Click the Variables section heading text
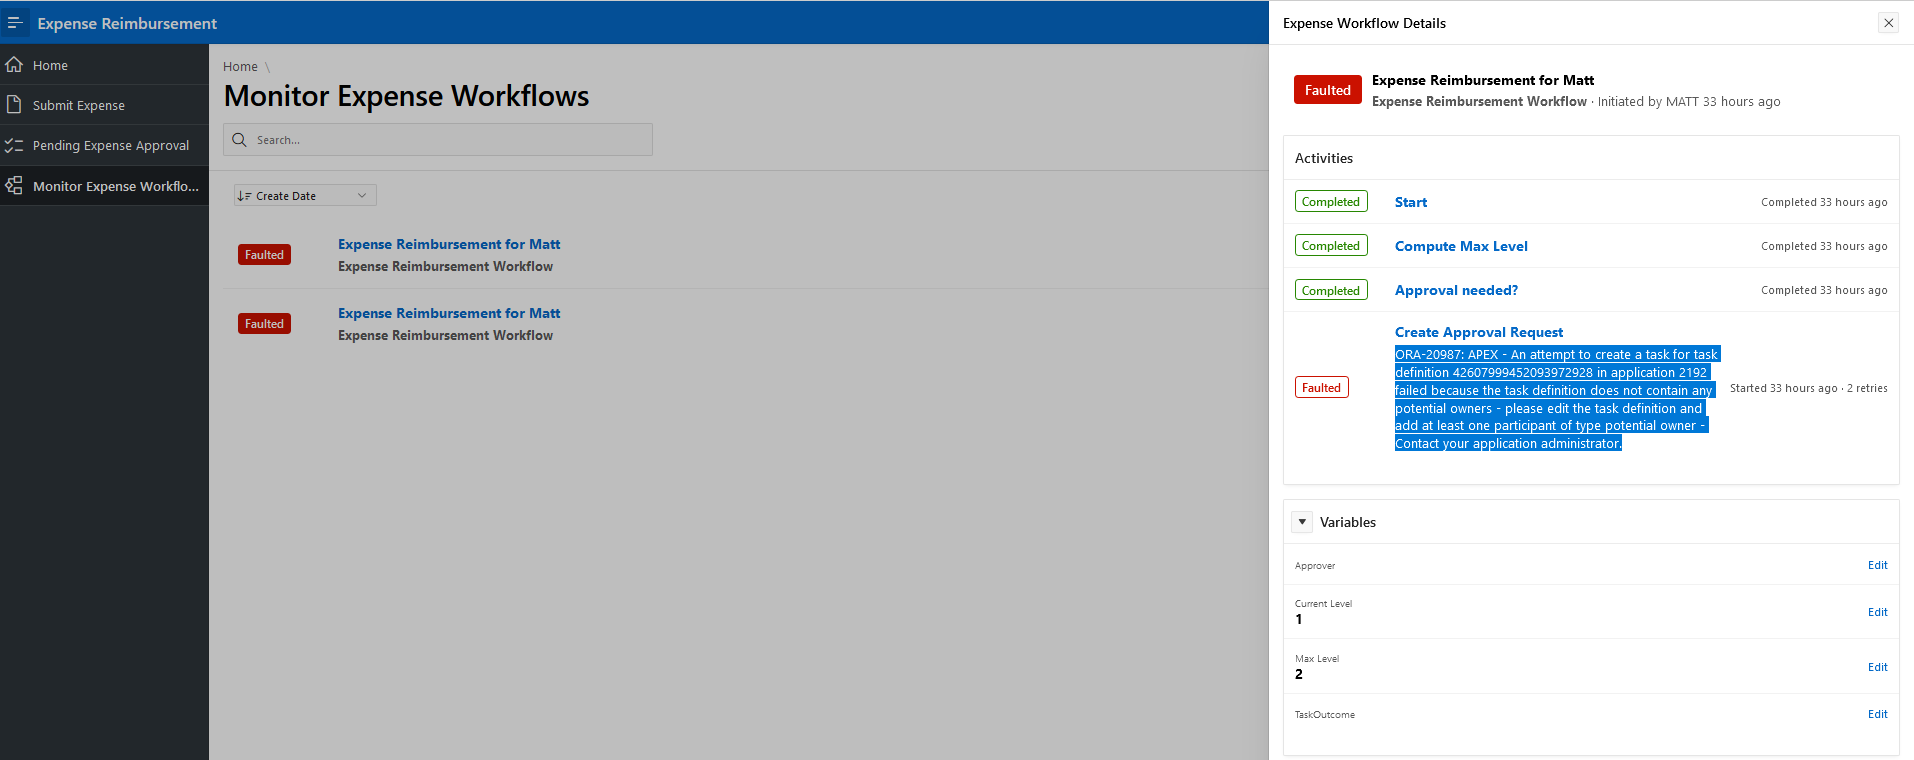 click(x=1347, y=522)
